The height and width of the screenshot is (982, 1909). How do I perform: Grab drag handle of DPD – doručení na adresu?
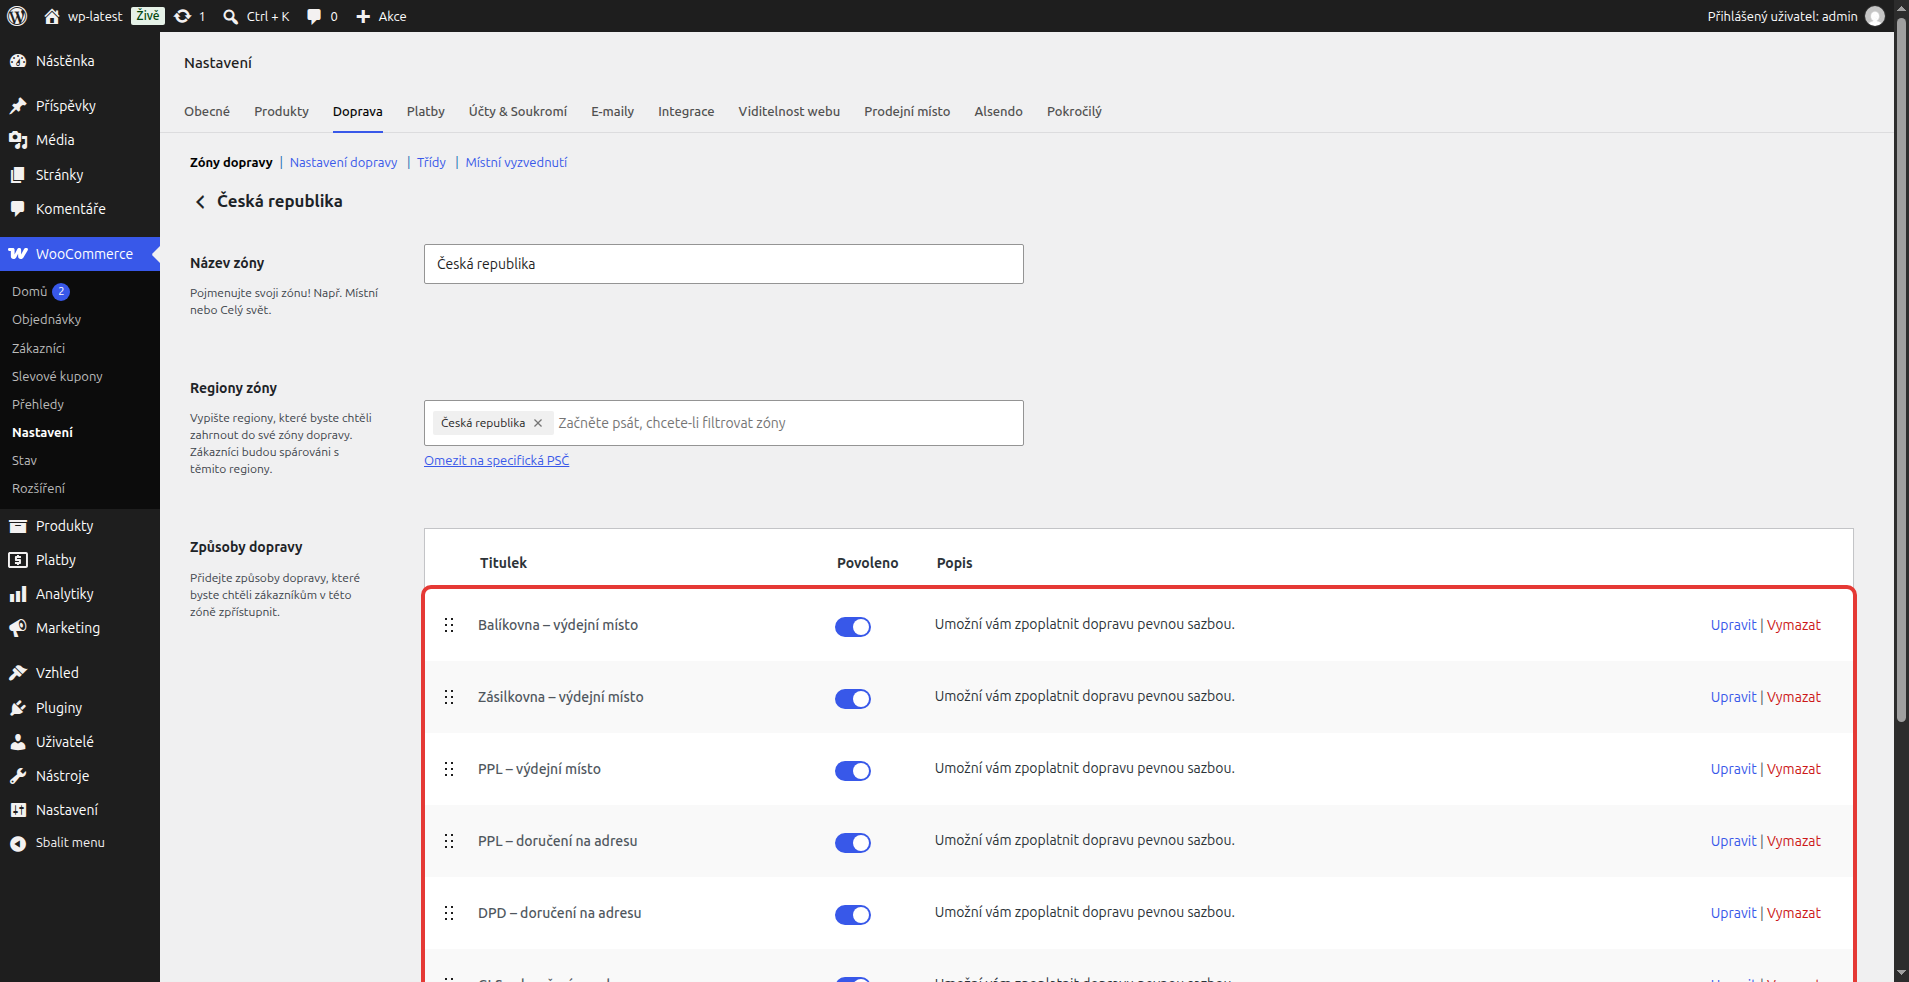(x=449, y=913)
